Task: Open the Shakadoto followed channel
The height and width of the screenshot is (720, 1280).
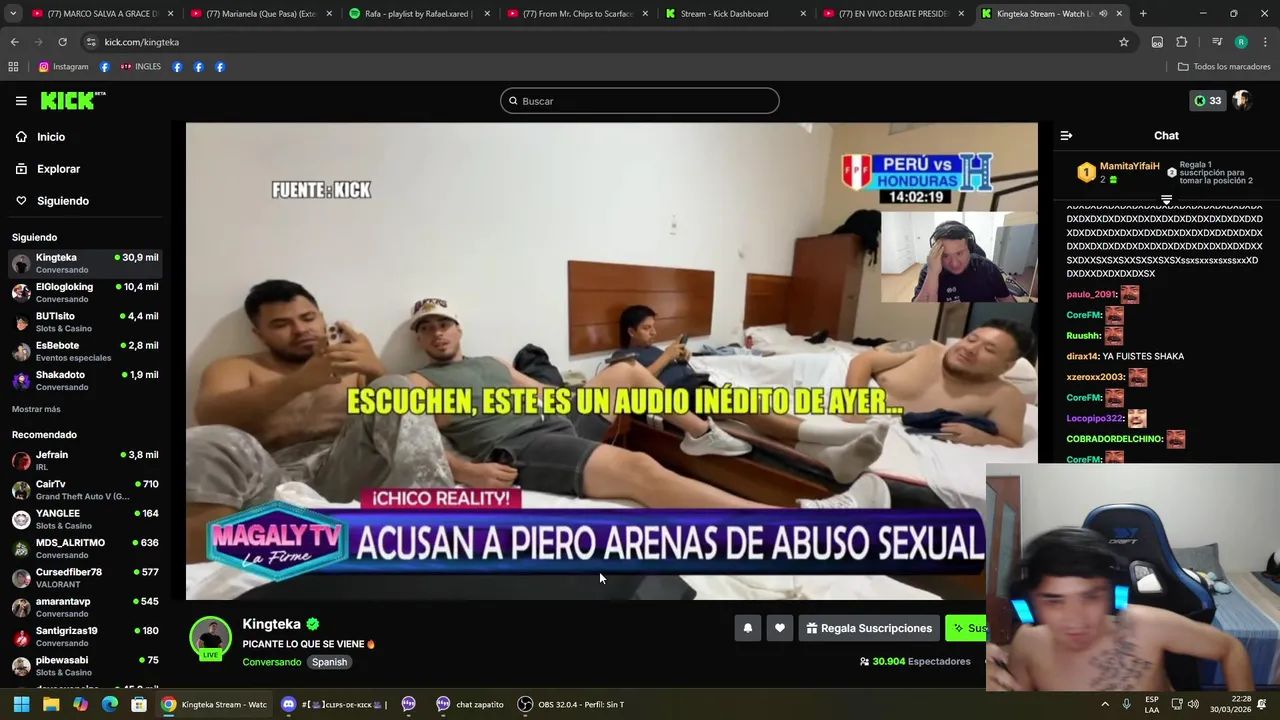Action: pyautogui.click(x=84, y=380)
